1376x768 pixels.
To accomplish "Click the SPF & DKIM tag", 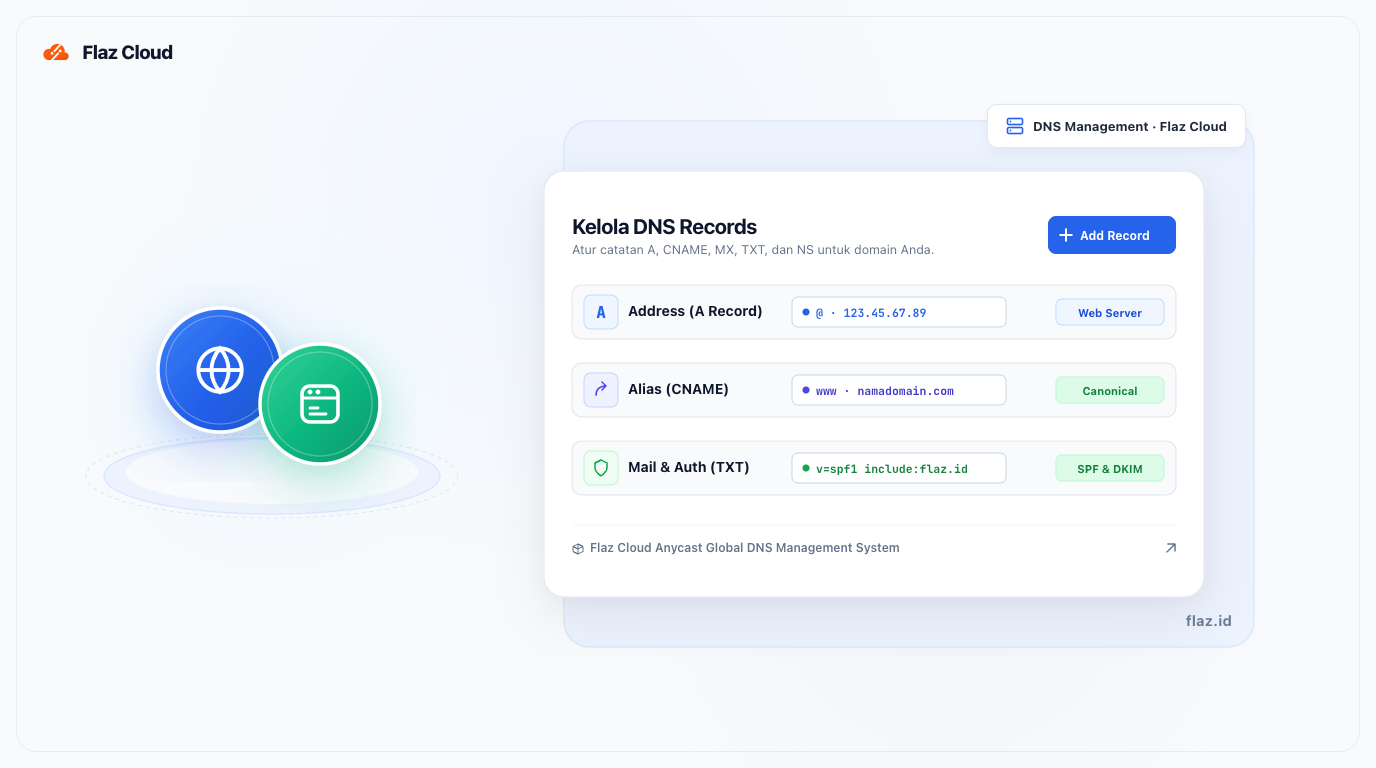I will [1110, 468].
